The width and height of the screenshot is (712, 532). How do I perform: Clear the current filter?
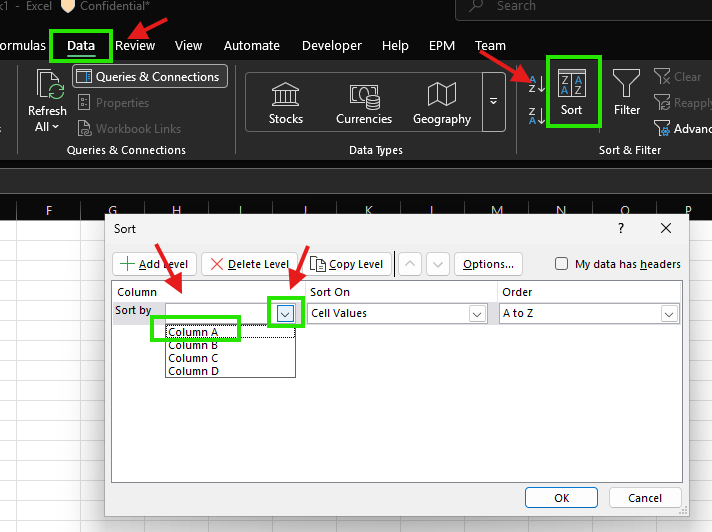(x=677, y=77)
